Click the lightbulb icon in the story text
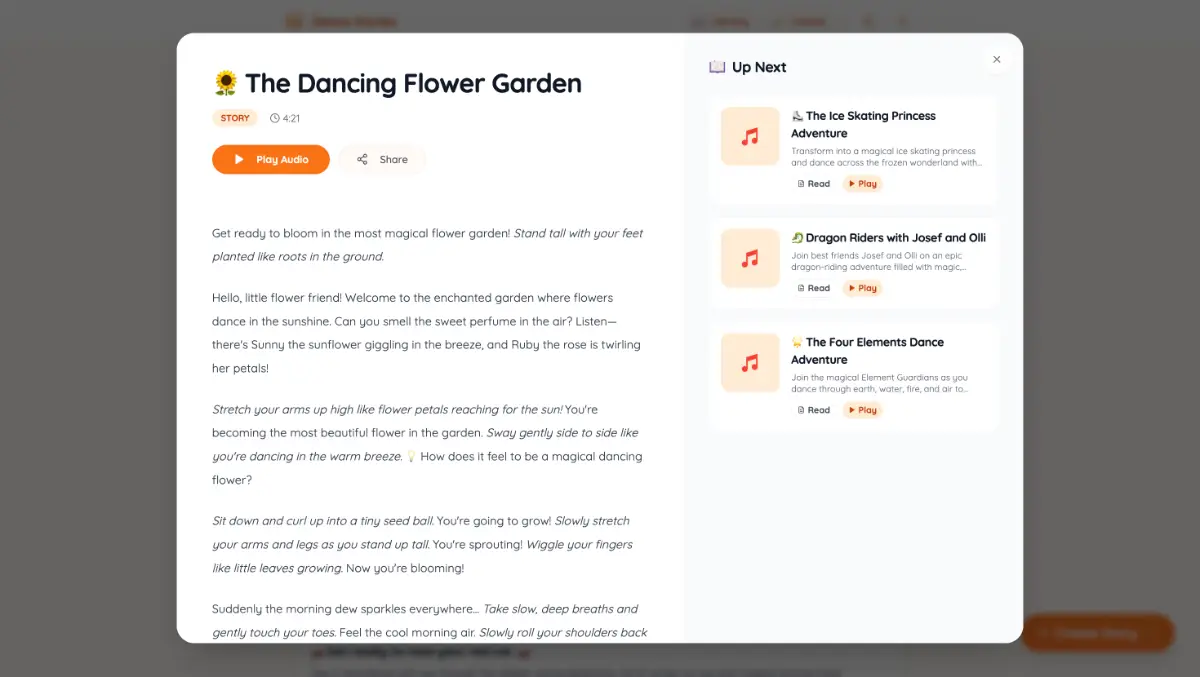 [410, 456]
